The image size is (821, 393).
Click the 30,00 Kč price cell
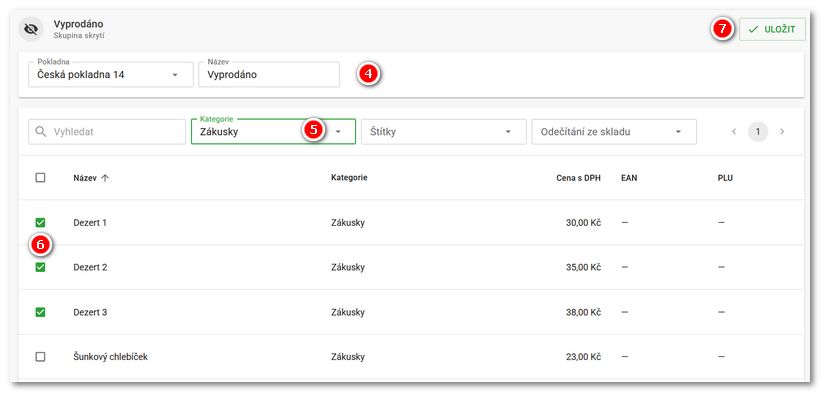coord(583,222)
